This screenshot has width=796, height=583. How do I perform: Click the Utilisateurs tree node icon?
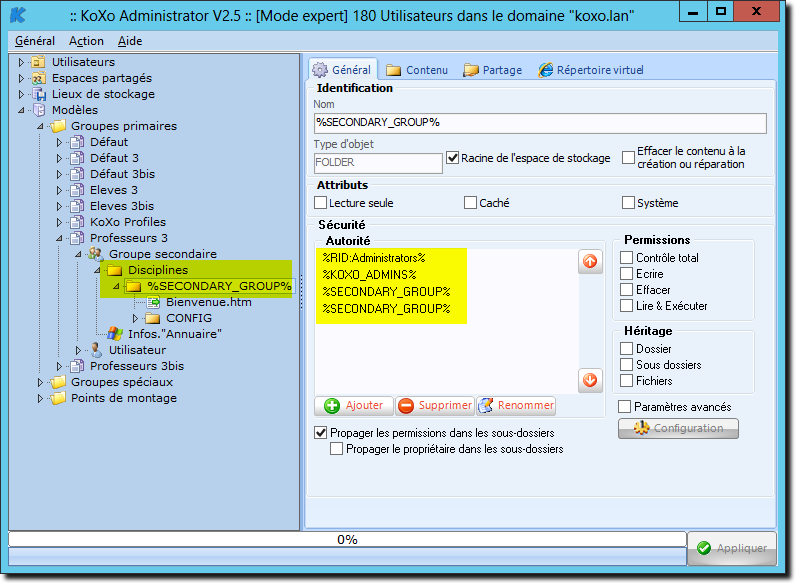click(38, 62)
